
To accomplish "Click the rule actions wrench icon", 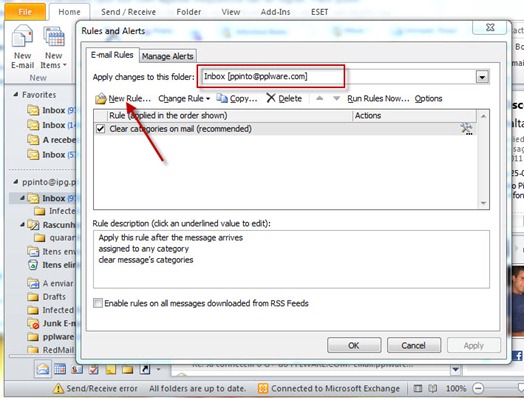I will click(x=466, y=129).
